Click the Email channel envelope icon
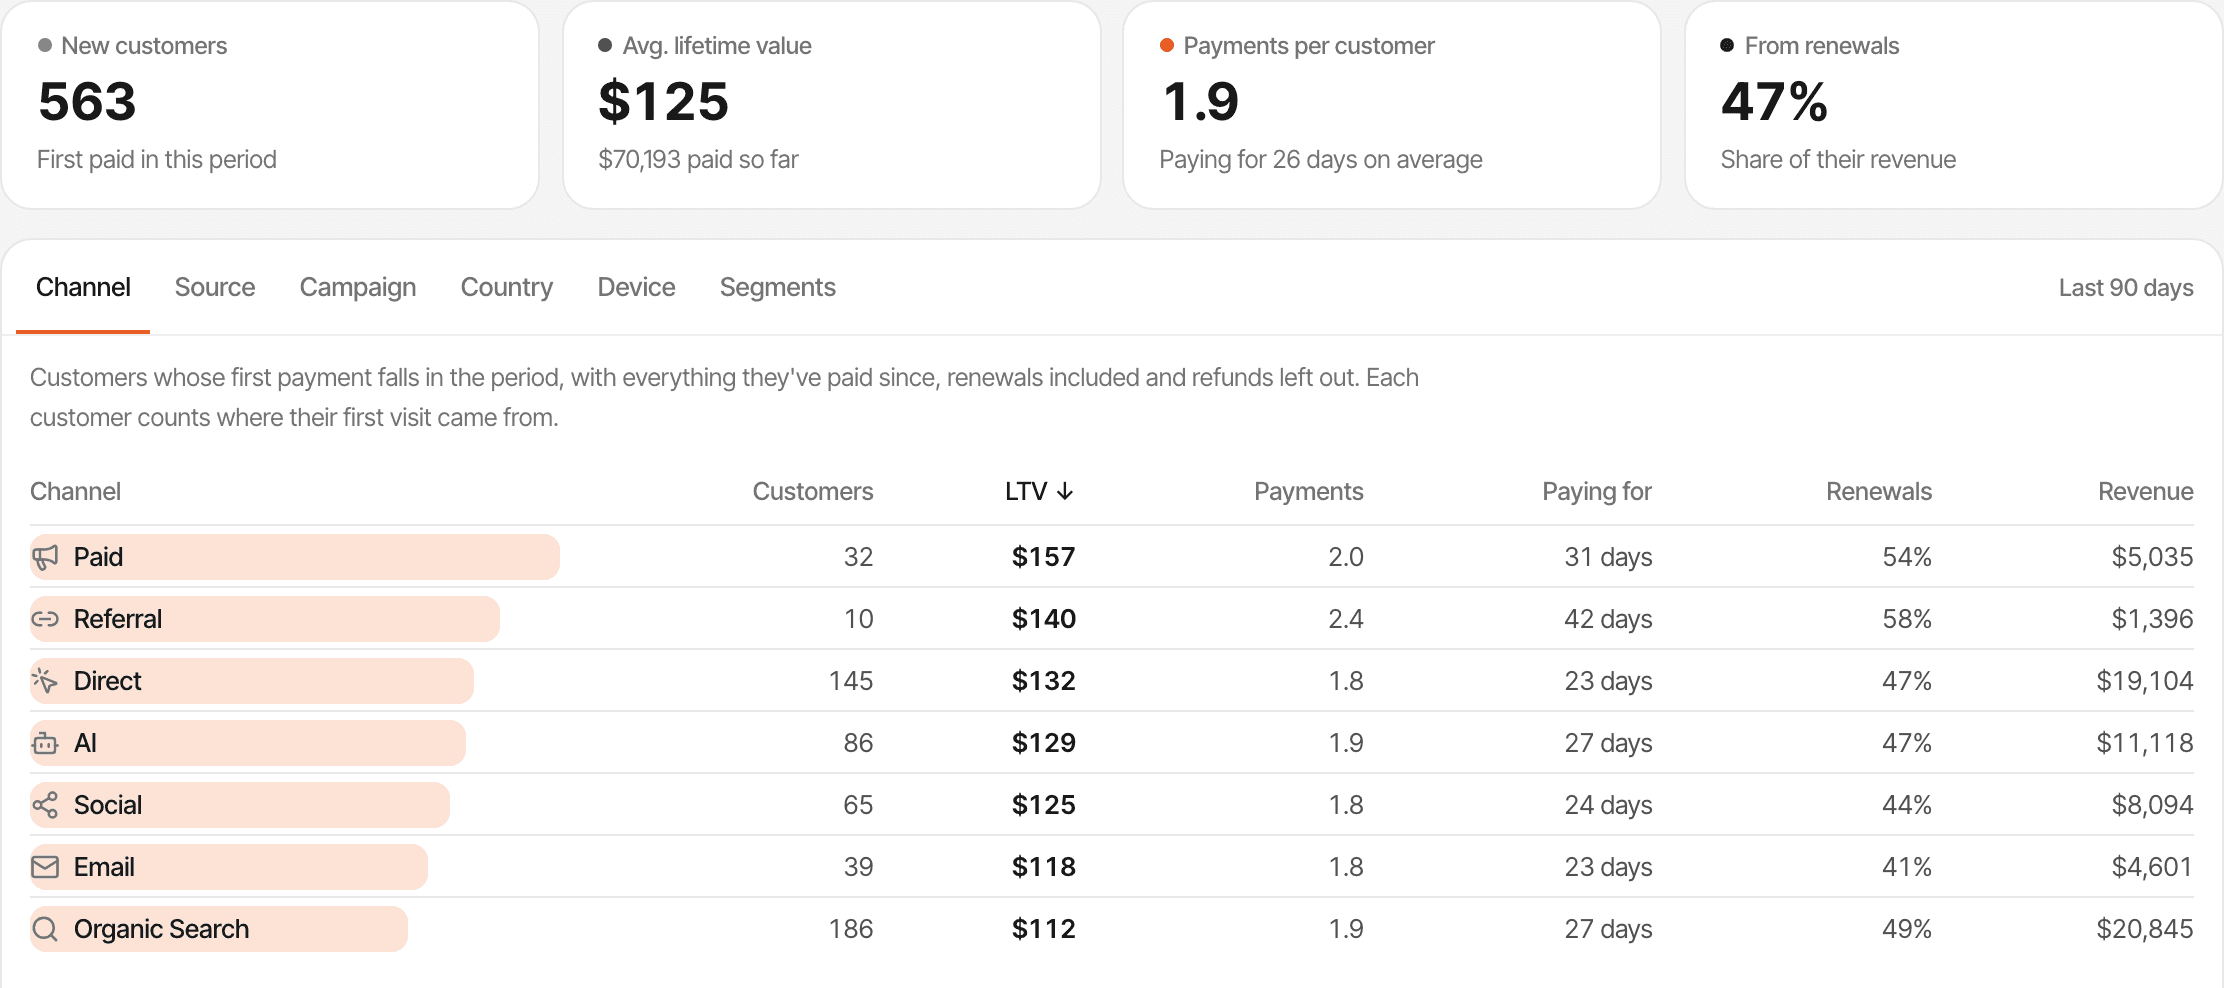Viewport: 2224px width, 988px height. [45, 867]
